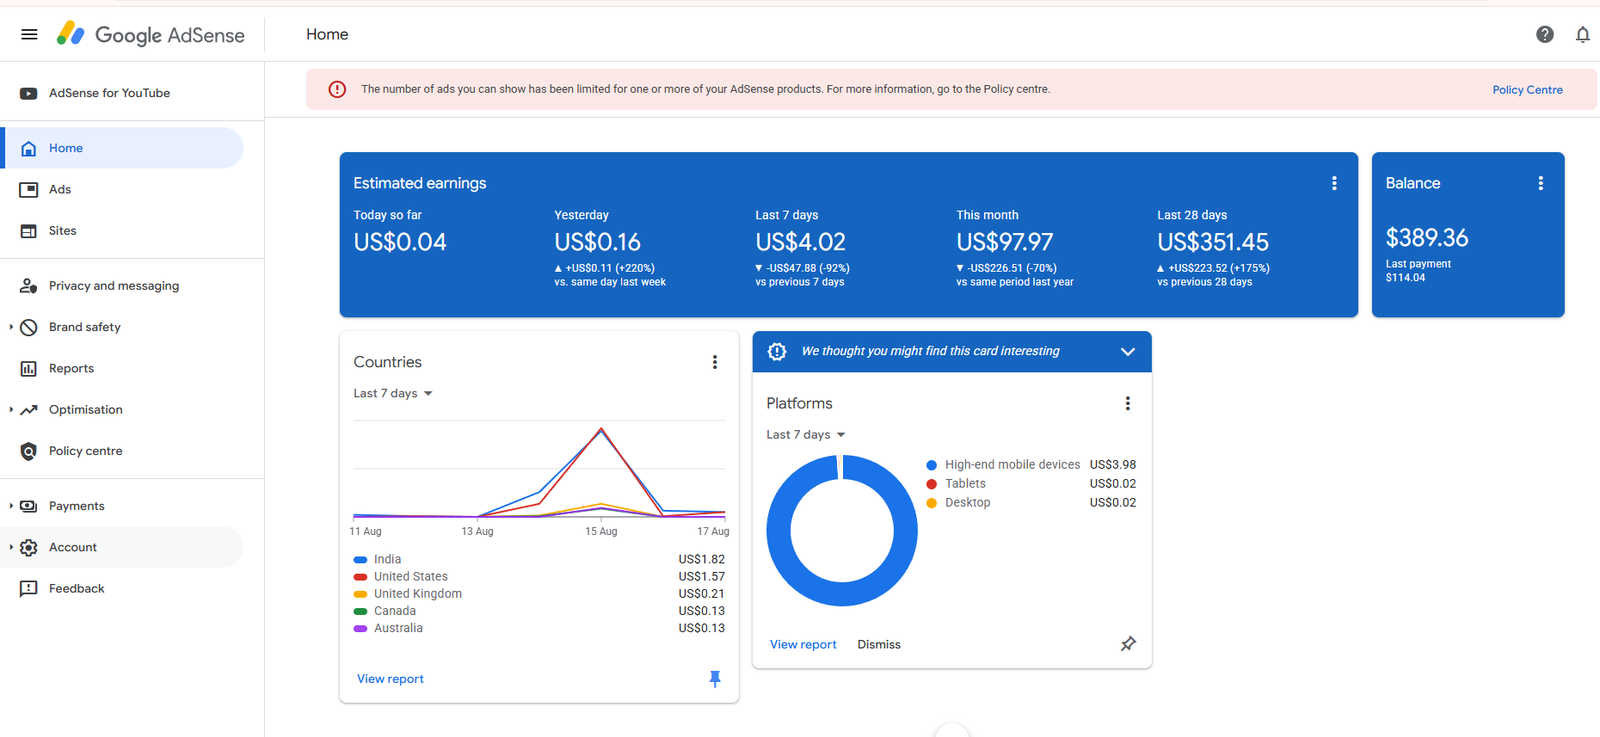
Task: Open Balance card options menu
Action: pos(1541,183)
